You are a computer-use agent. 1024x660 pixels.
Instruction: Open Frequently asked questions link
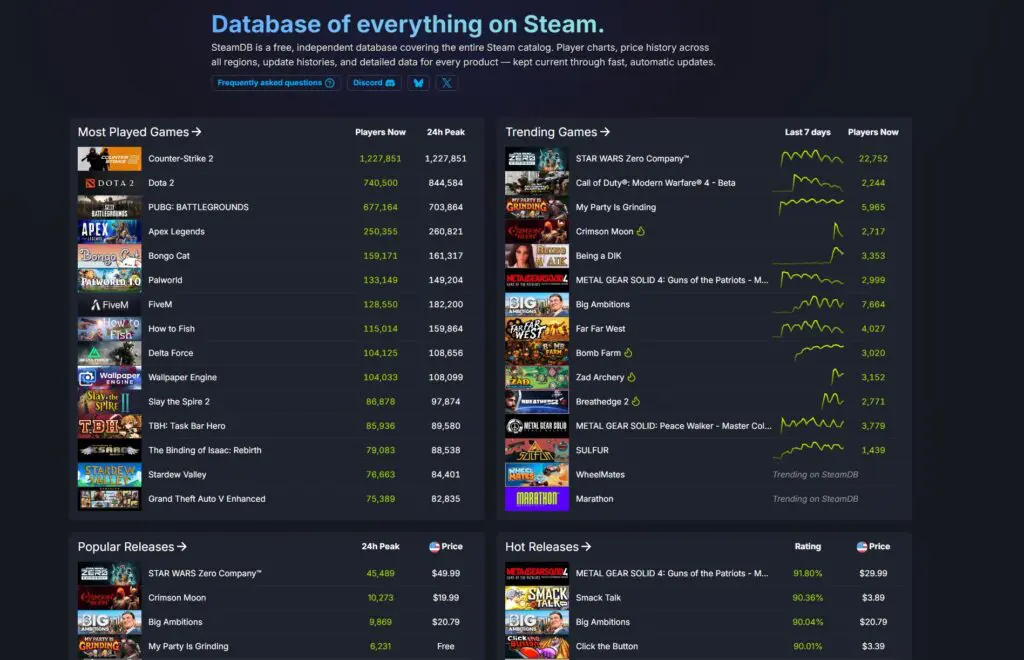(x=276, y=83)
